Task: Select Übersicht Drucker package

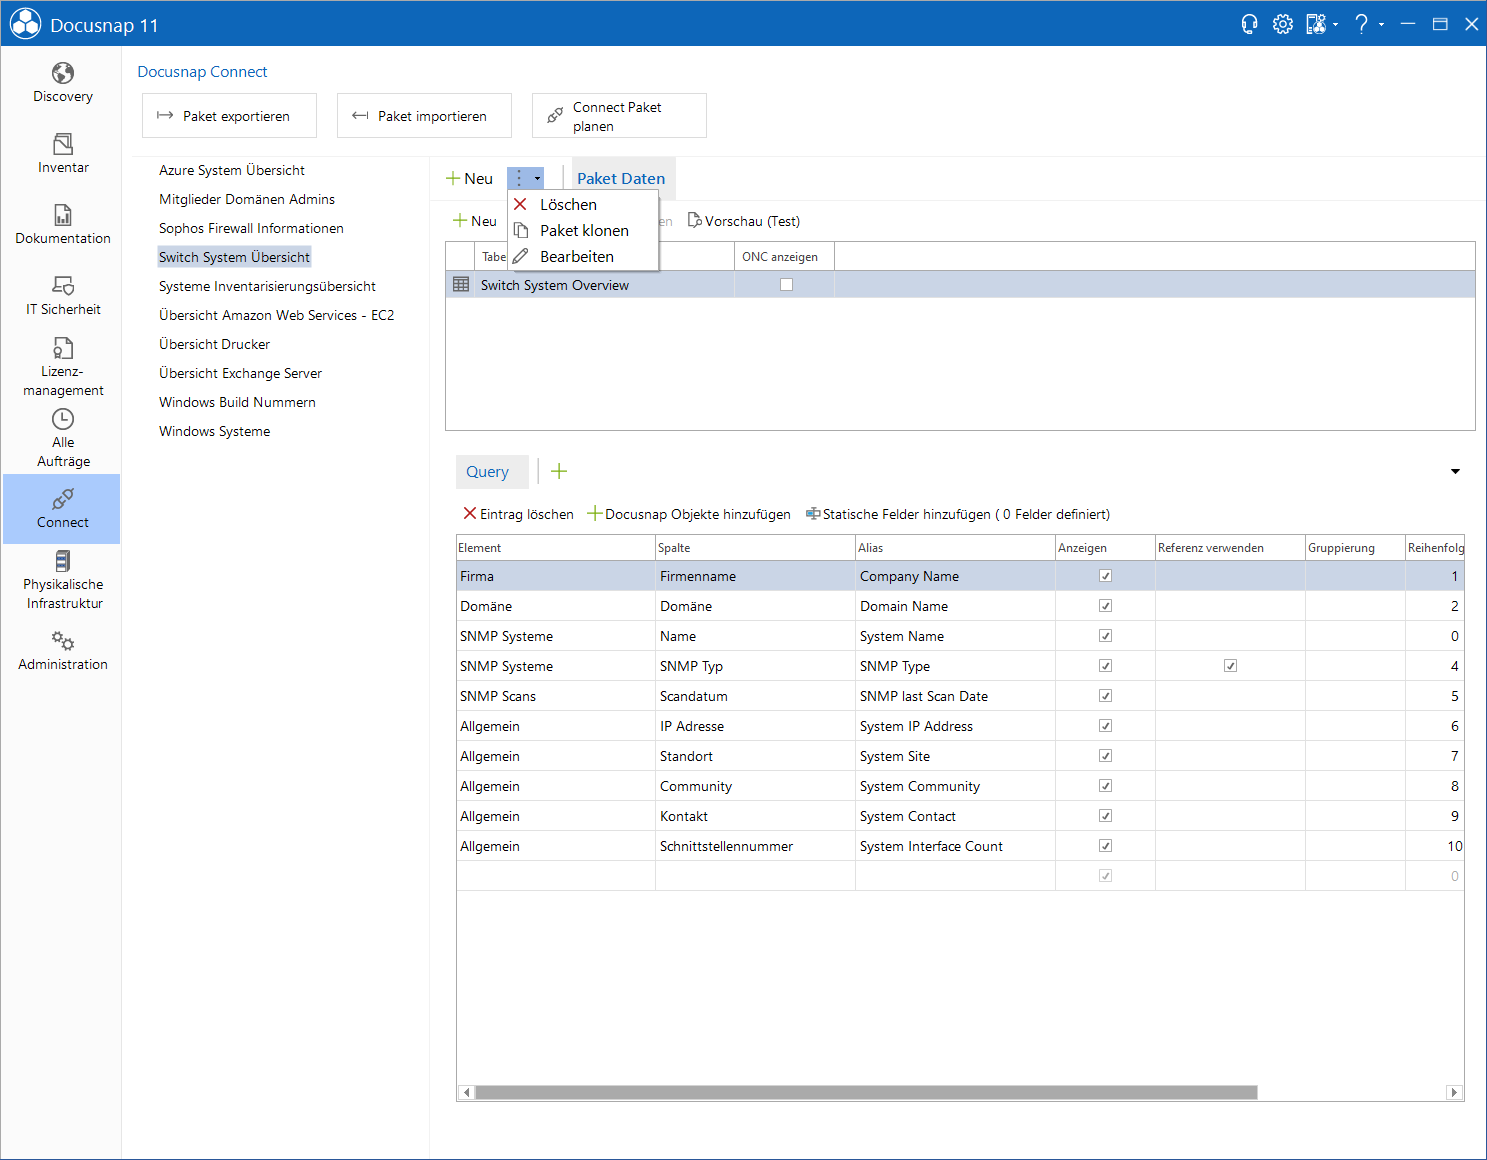Action: [214, 344]
